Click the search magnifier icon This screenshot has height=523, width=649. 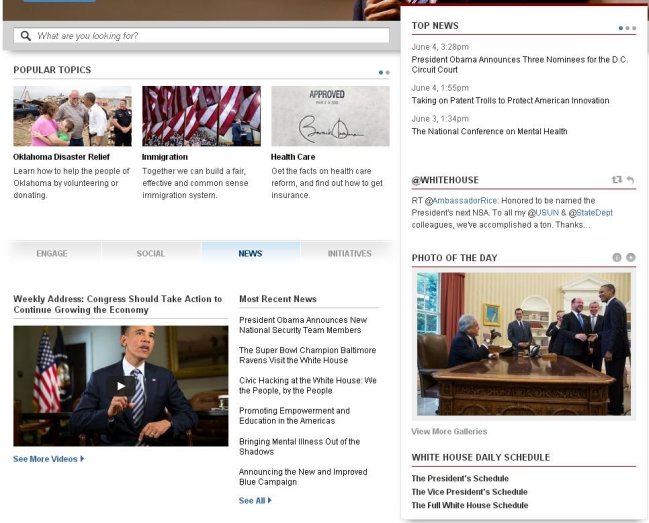(26, 36)
